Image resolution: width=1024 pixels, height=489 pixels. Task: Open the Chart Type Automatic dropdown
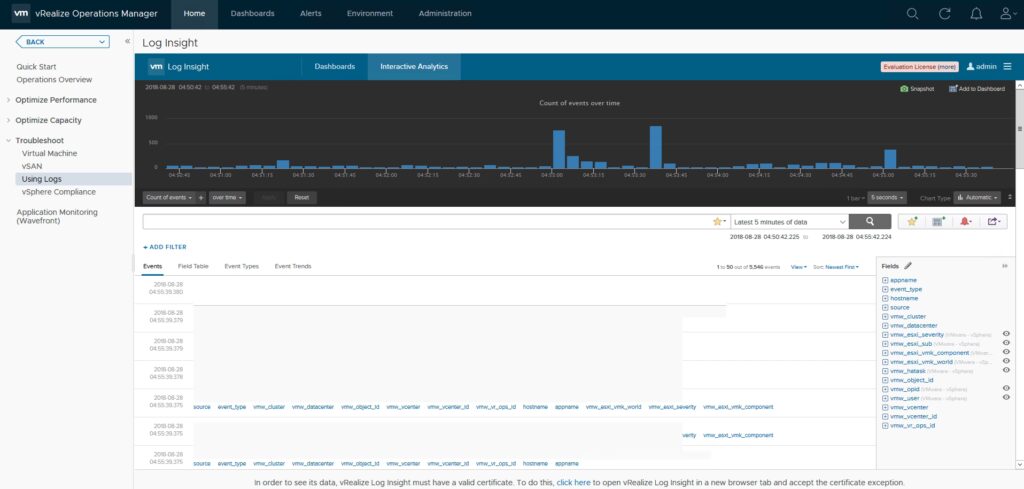pyautogui.click(x=976, y=198)
